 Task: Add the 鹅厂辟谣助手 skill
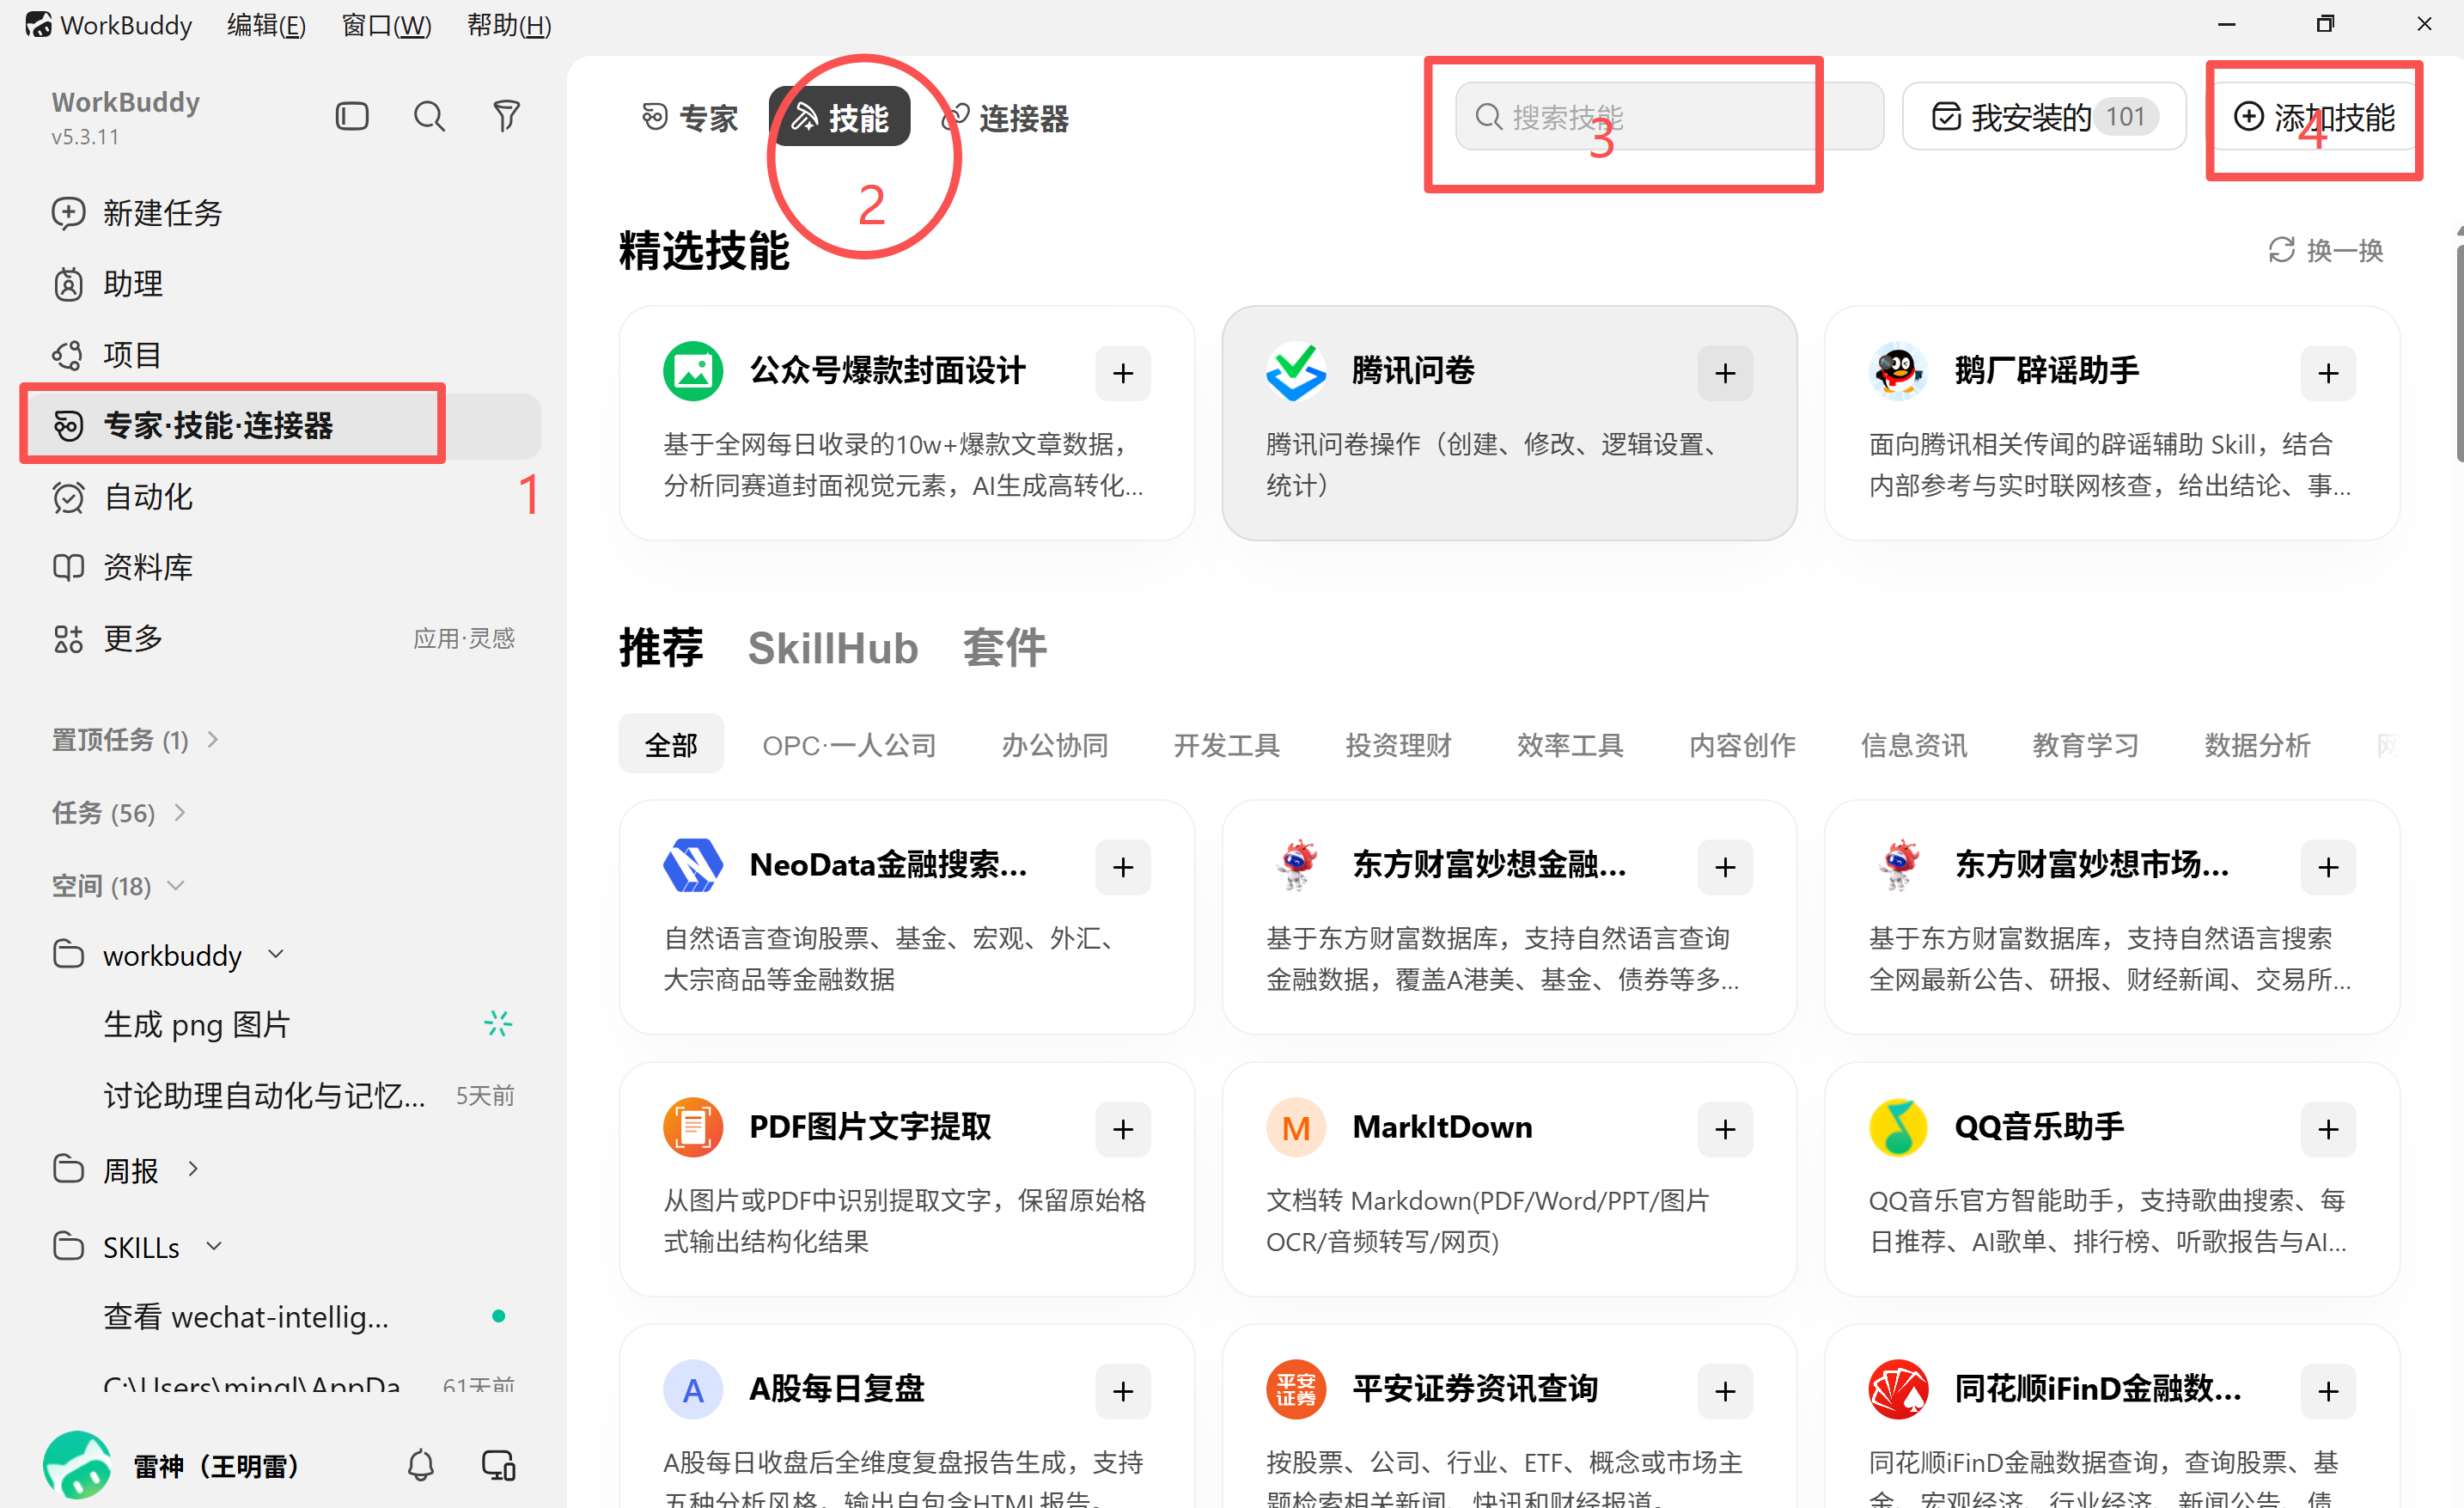click(x=2328, y=373)
